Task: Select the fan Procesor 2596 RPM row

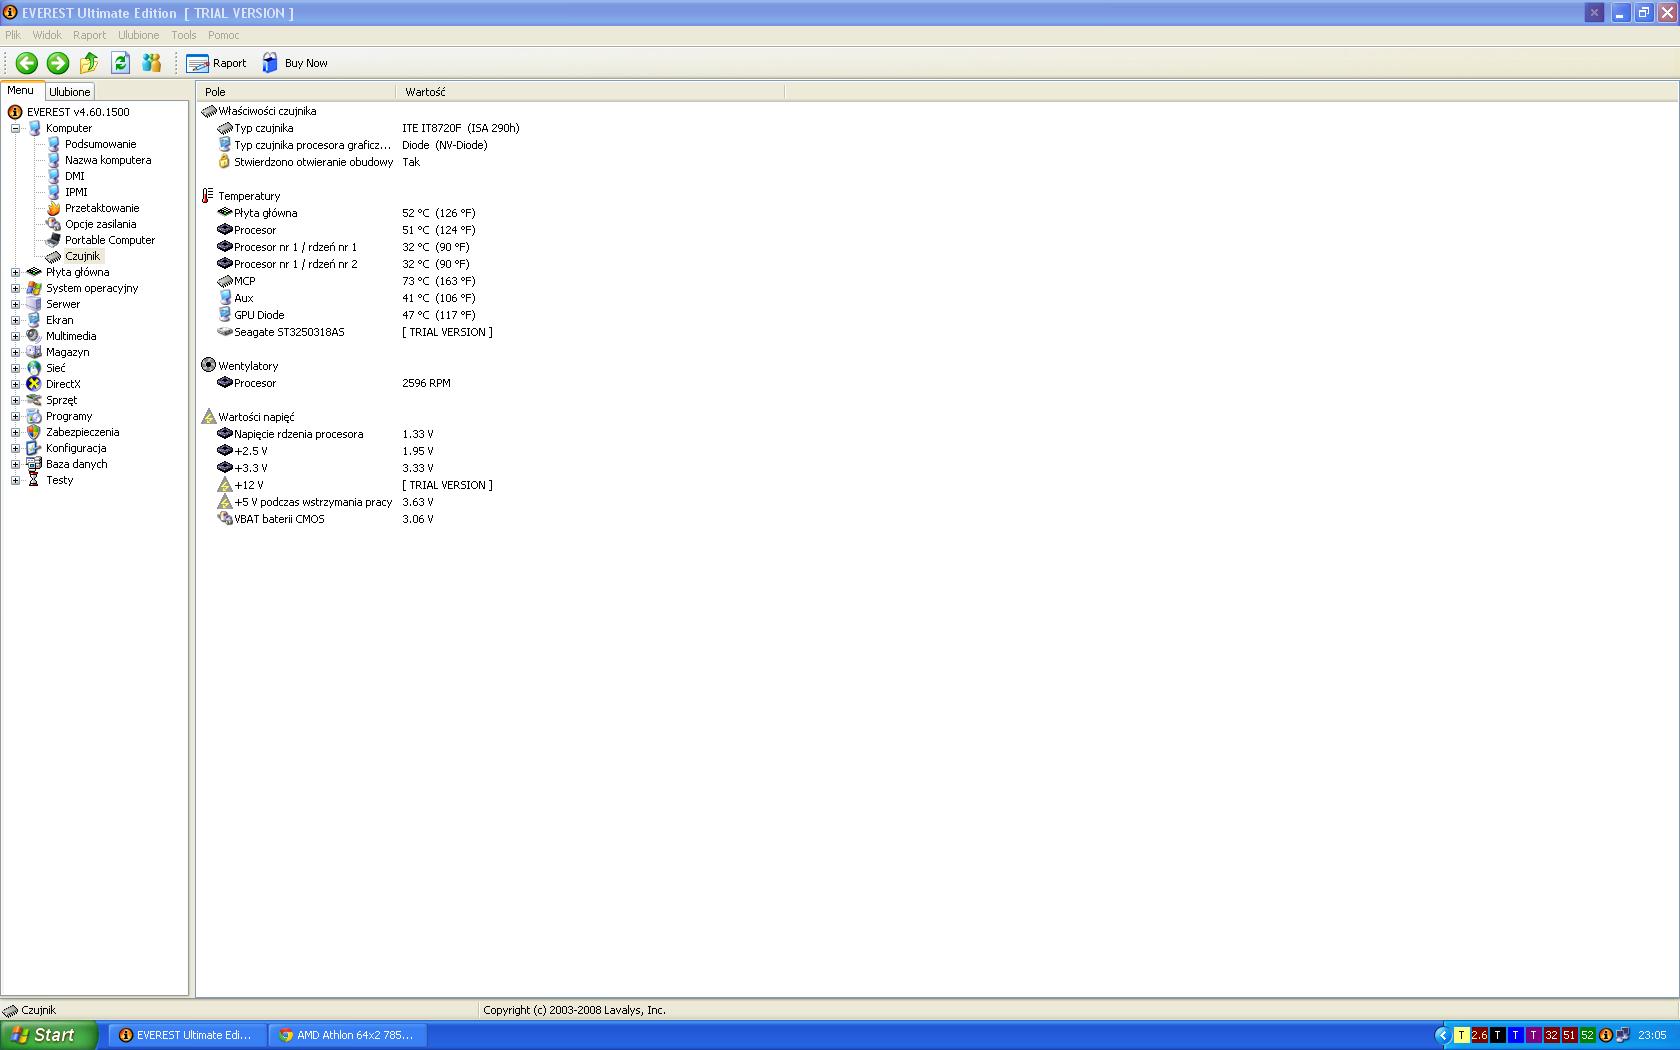Action: tap(333, 383)
